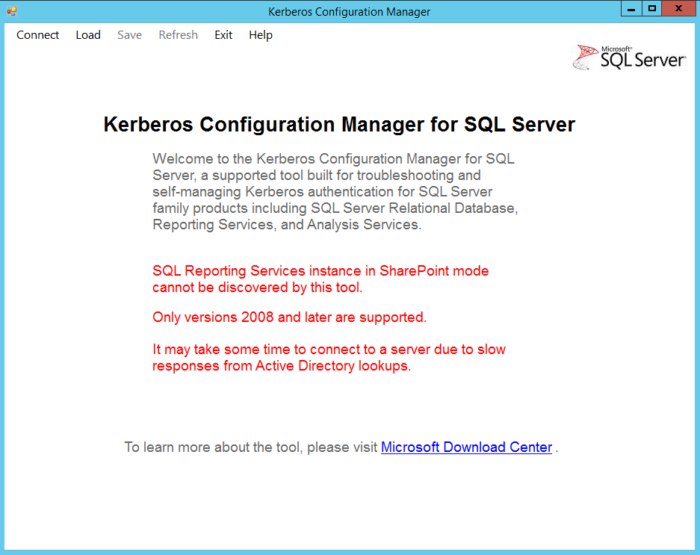Open the Help menu
The height and width of the screenshot is (555, 700).
click(261, 35)
